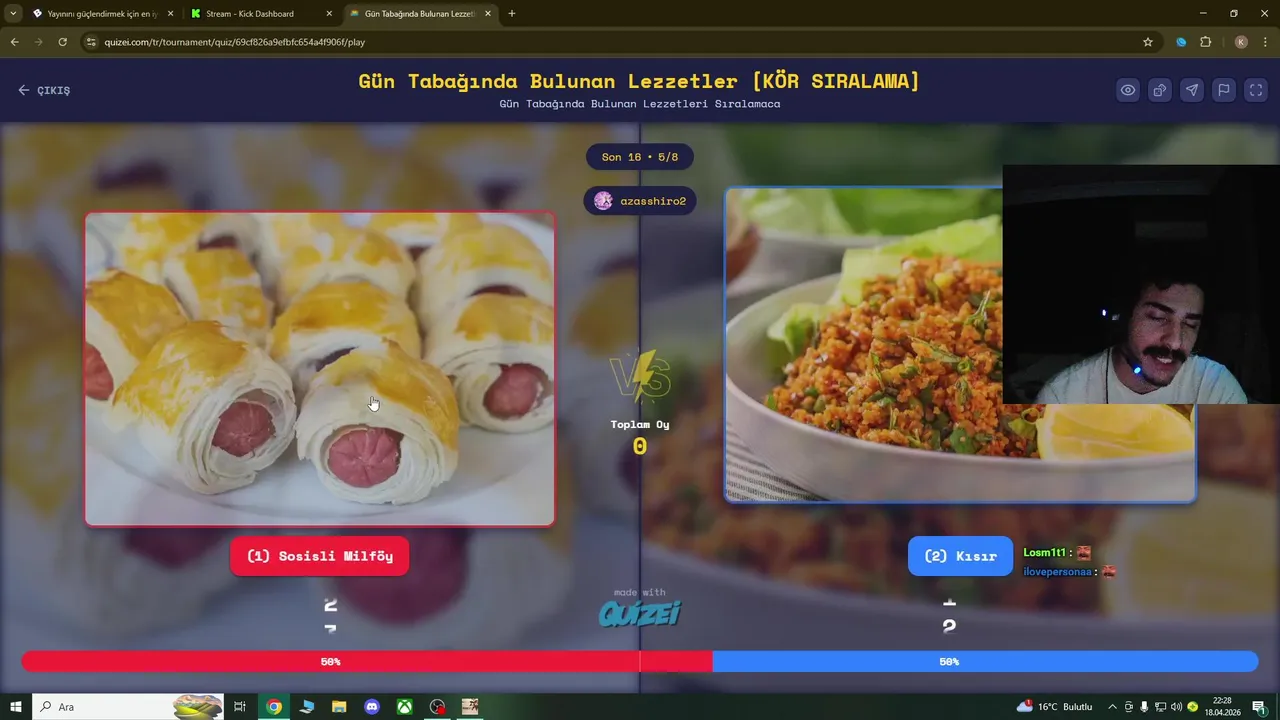
Task: Click the webcam overlay of the streamer
Action: (1141, 284)
